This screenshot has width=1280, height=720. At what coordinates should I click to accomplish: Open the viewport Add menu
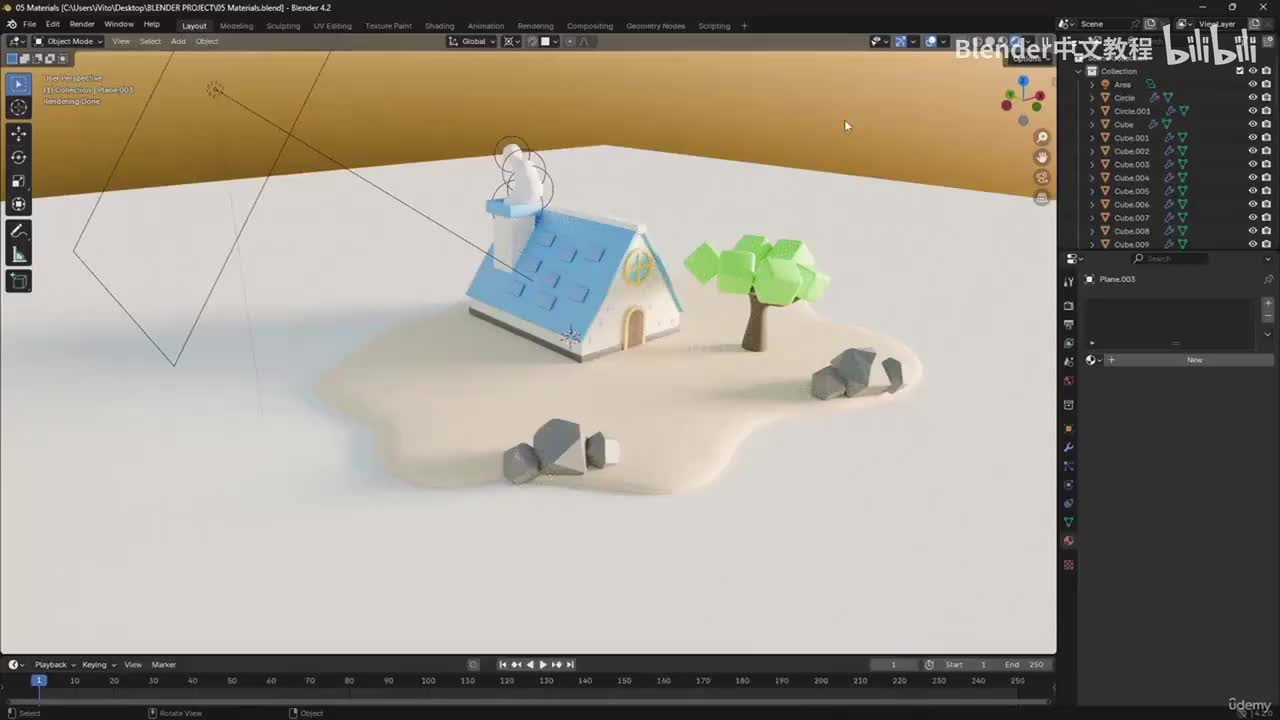pos(178,41)
